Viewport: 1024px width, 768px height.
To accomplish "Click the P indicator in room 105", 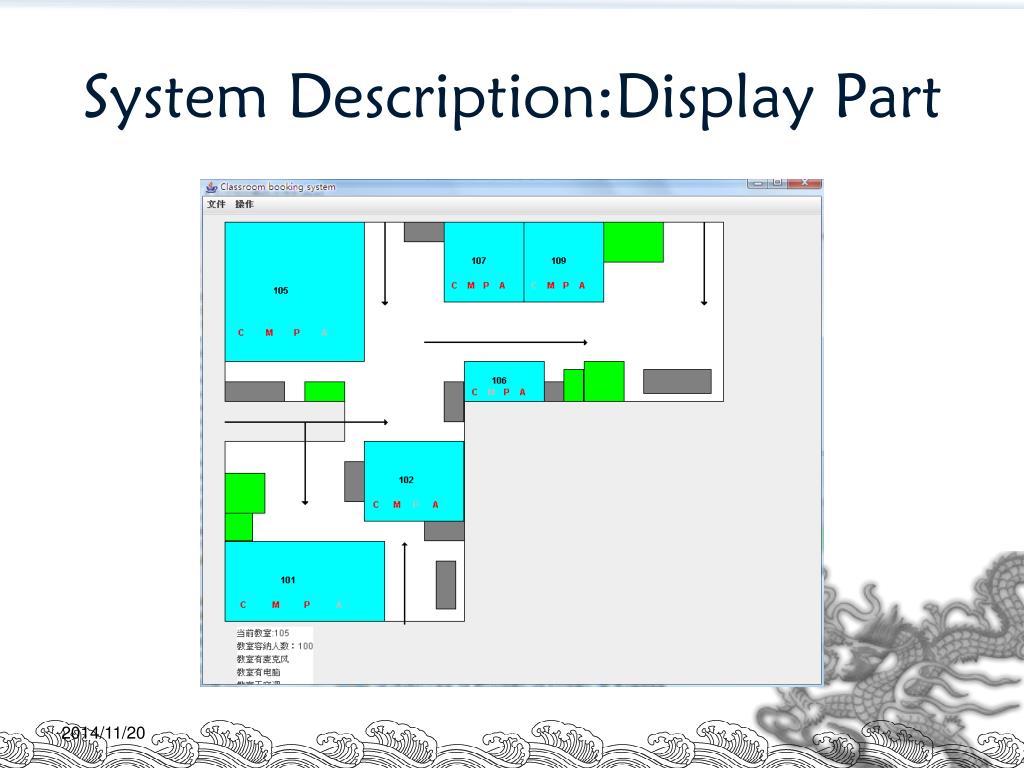I will click(x=296, y=332).
